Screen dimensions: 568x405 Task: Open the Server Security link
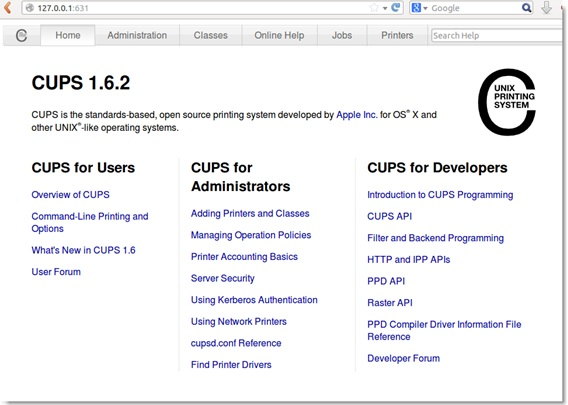click(223, 278)
